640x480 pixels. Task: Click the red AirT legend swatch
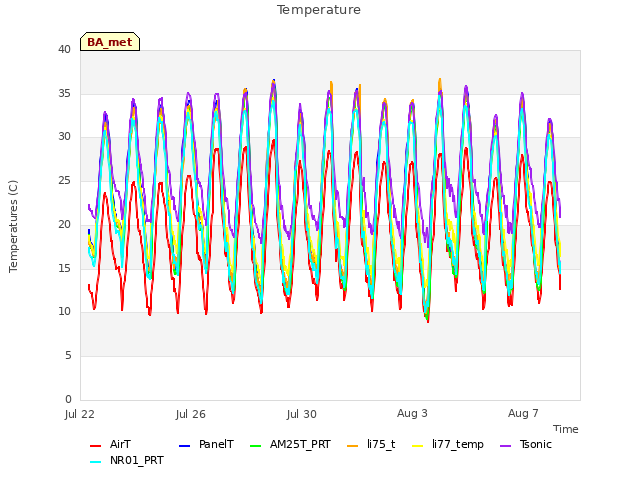tap(96, 446)
